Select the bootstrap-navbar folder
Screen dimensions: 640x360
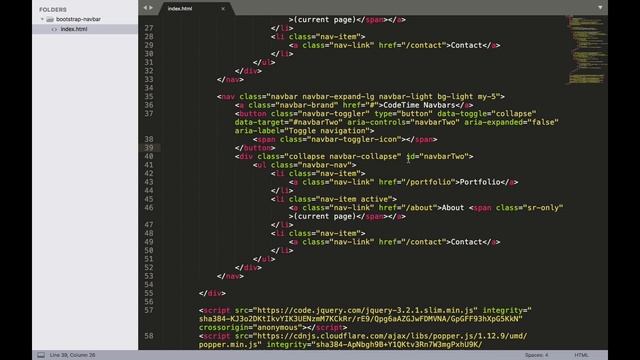click(78, 19)
